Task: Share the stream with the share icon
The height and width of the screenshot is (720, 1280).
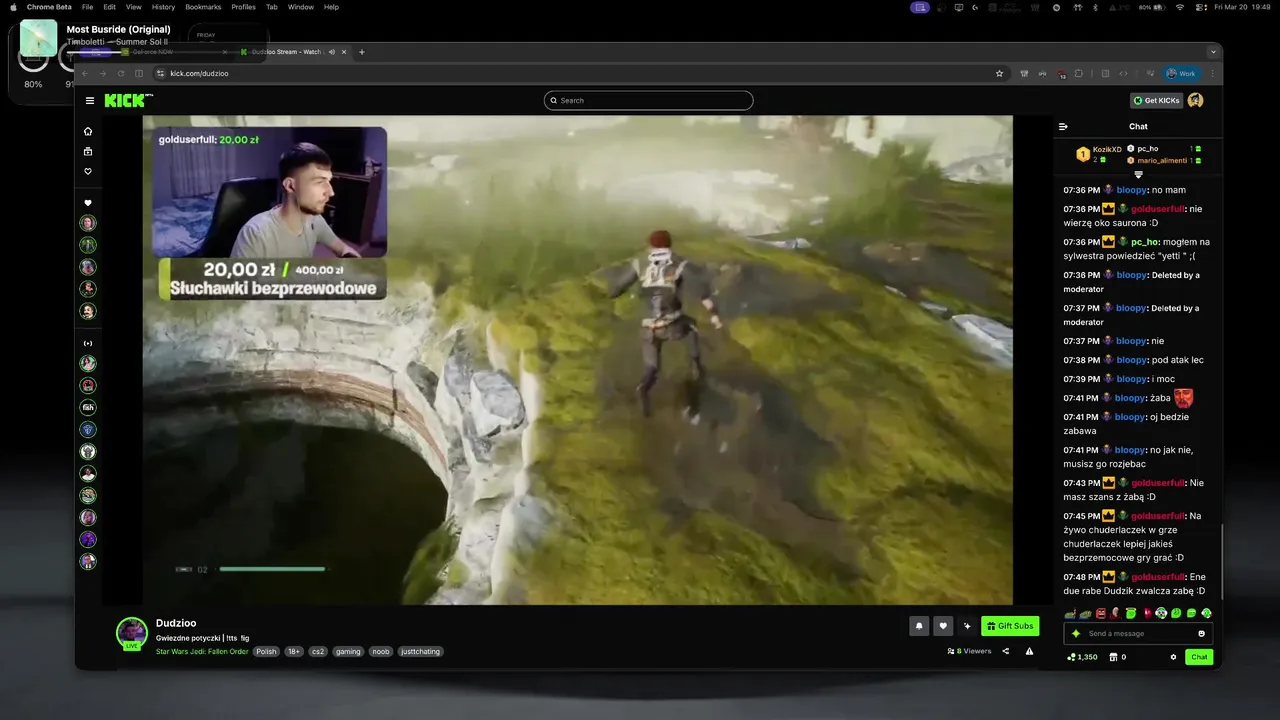Action: coord(1005,651)
